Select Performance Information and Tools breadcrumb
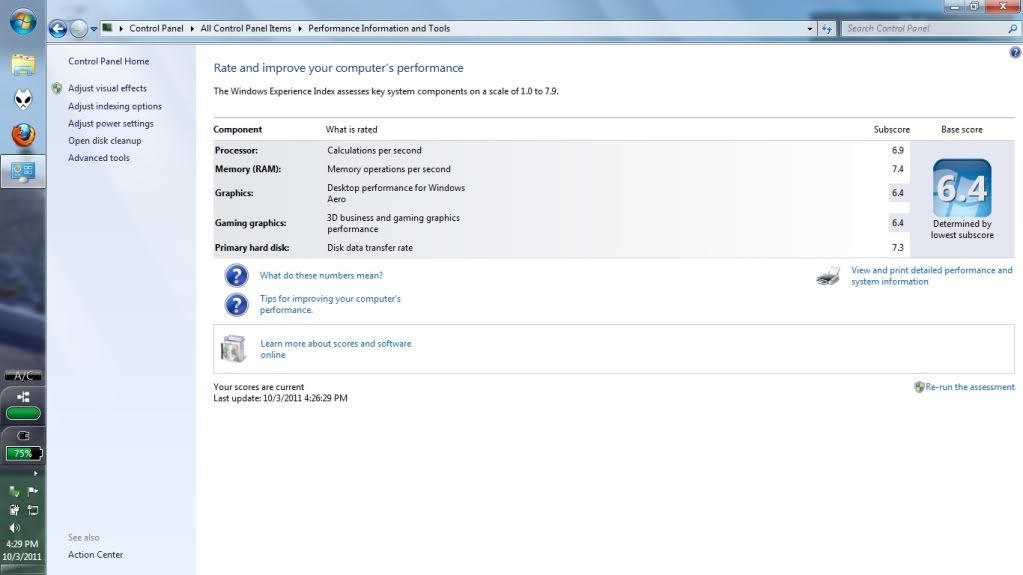 pyautogui.click(x=378, y=29)
